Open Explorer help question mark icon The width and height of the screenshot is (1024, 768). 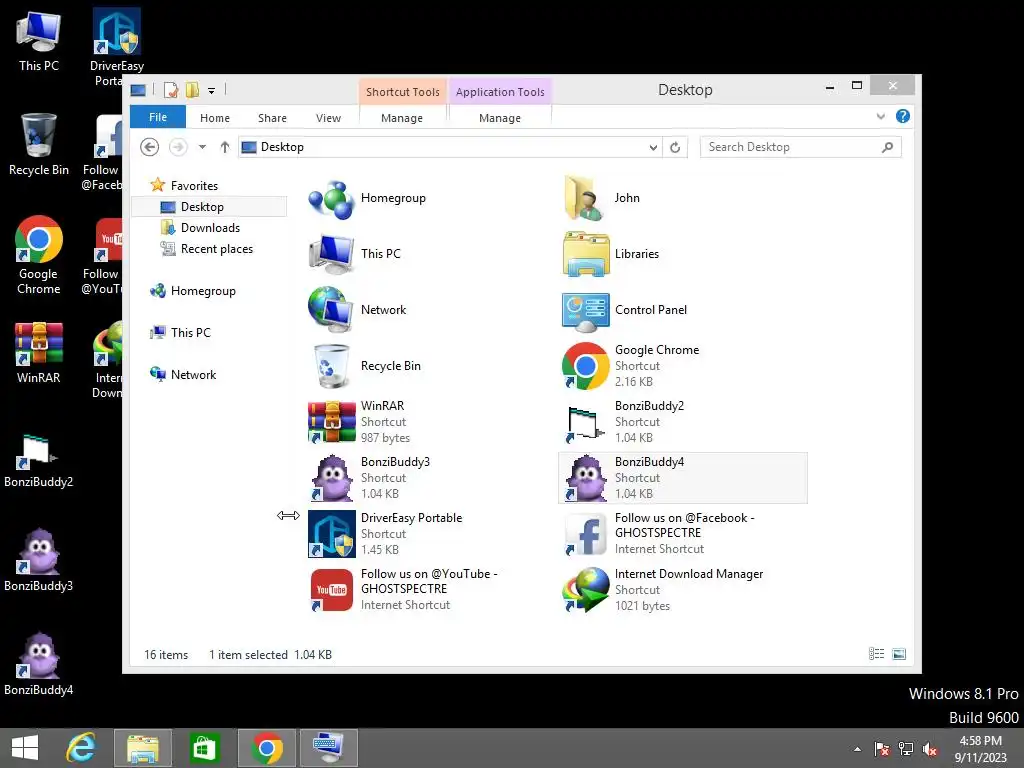(903, 116)
